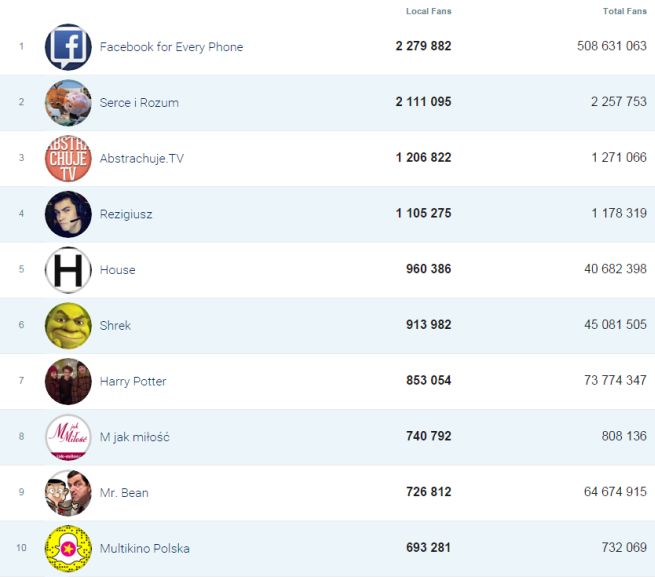Click the Shrek page name text
This screenshot has height=577, width=655.
point(115,325)
